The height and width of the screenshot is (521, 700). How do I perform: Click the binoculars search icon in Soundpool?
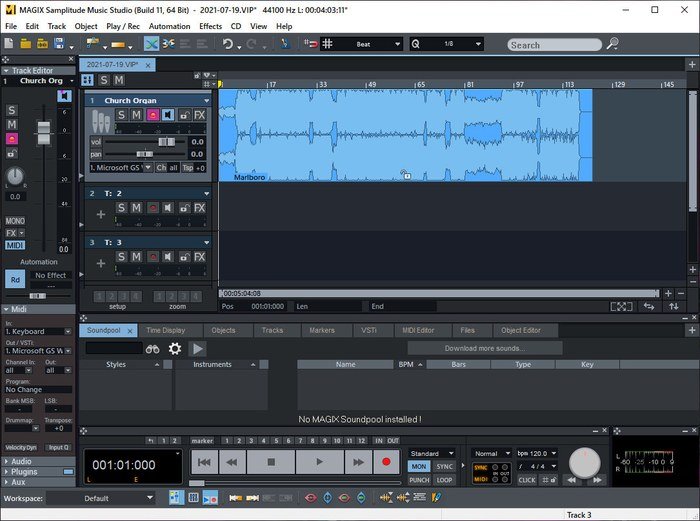pos(153,348)
